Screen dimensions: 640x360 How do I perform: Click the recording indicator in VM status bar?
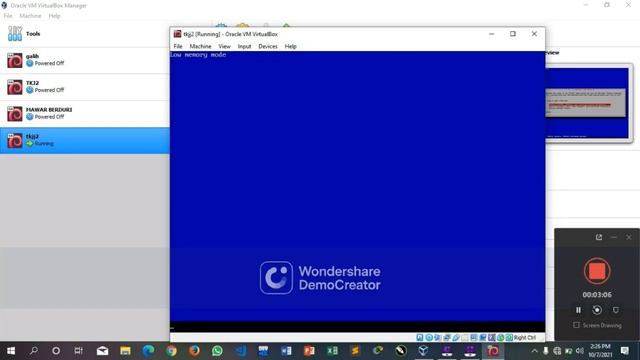click(483, 338)
